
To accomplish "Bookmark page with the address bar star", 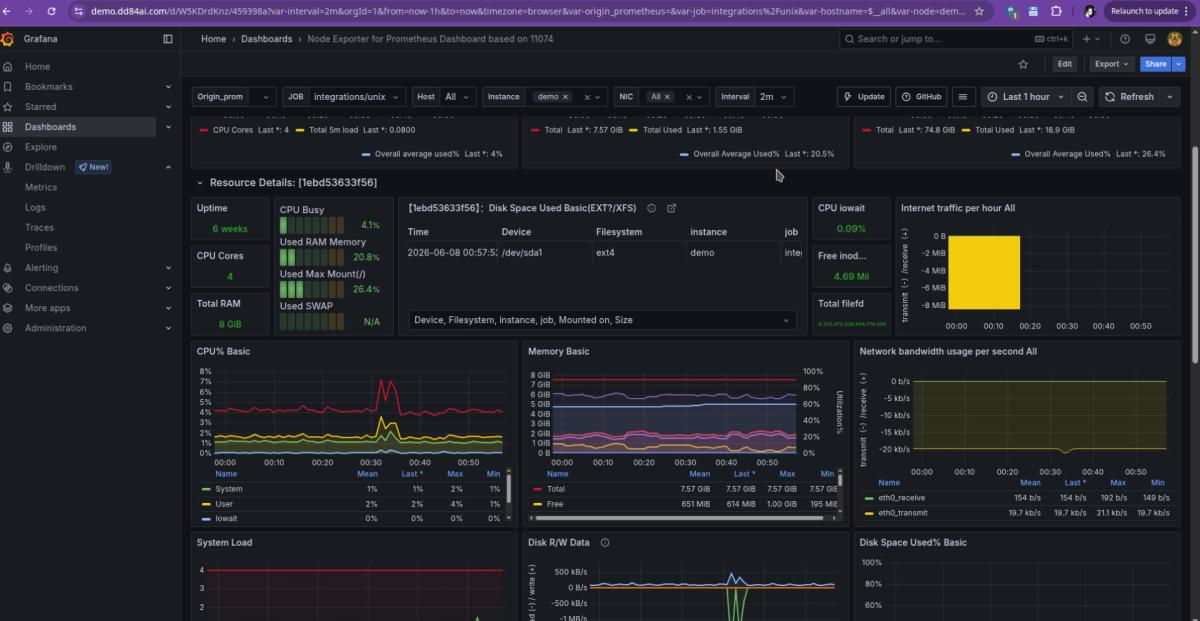I will 978,11.
